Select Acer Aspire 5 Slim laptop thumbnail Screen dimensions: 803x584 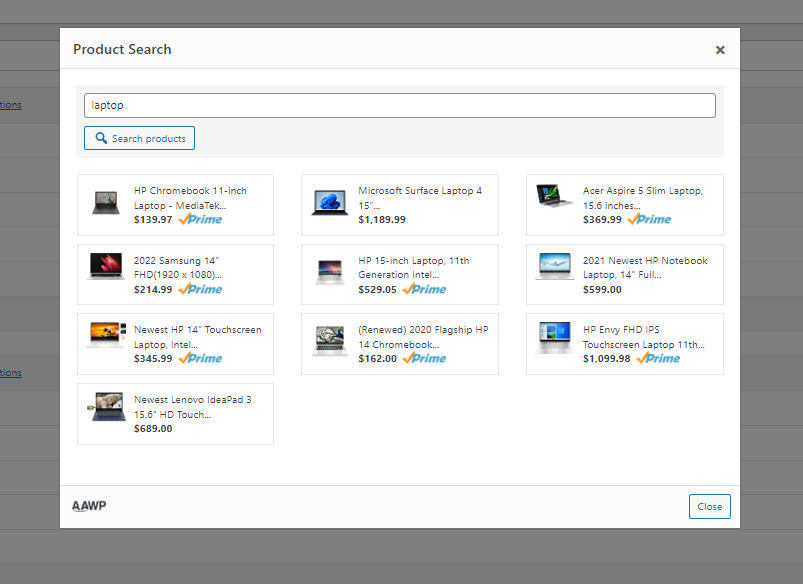click(x=554, y=196)
